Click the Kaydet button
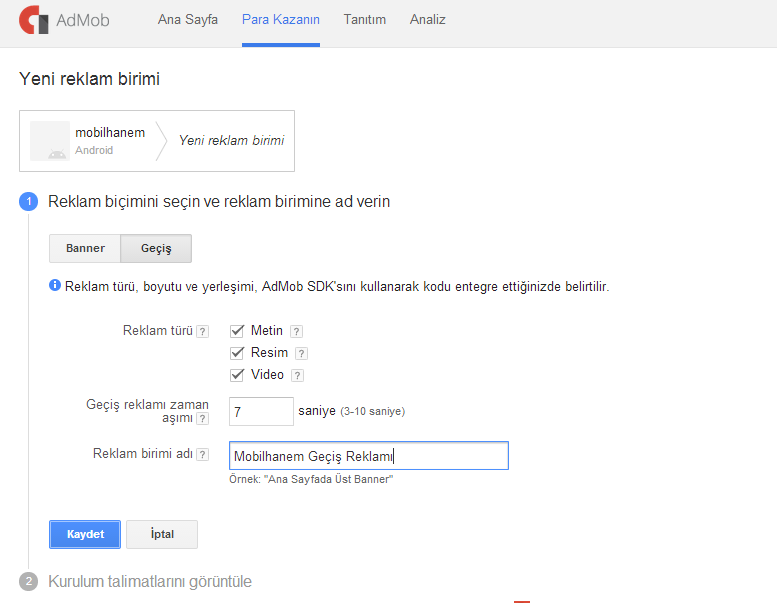This screenshot has height=603, width=777. 85,534
